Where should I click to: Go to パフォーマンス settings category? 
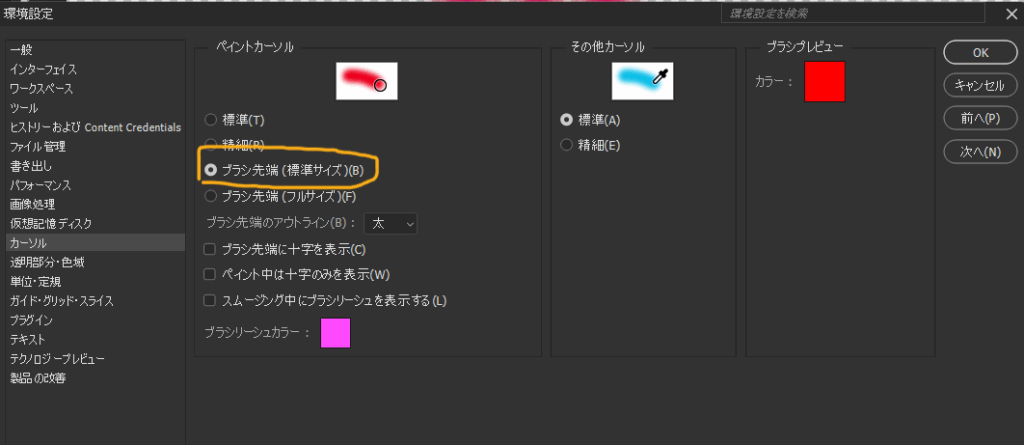pos(40,185)
